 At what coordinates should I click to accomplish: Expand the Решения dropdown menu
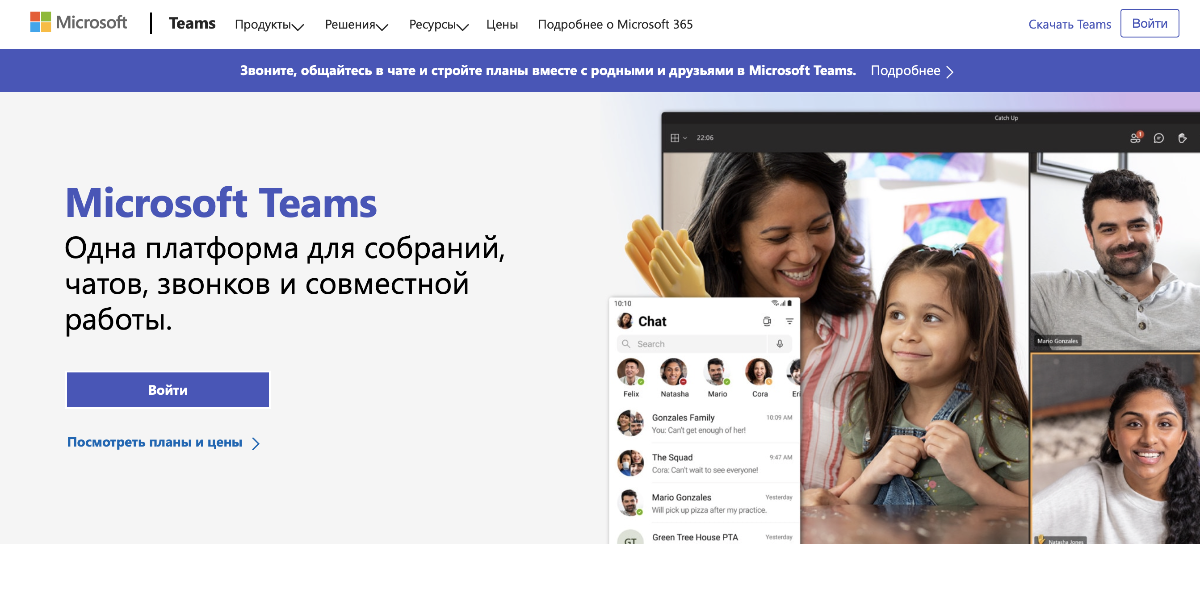[356, 24]
